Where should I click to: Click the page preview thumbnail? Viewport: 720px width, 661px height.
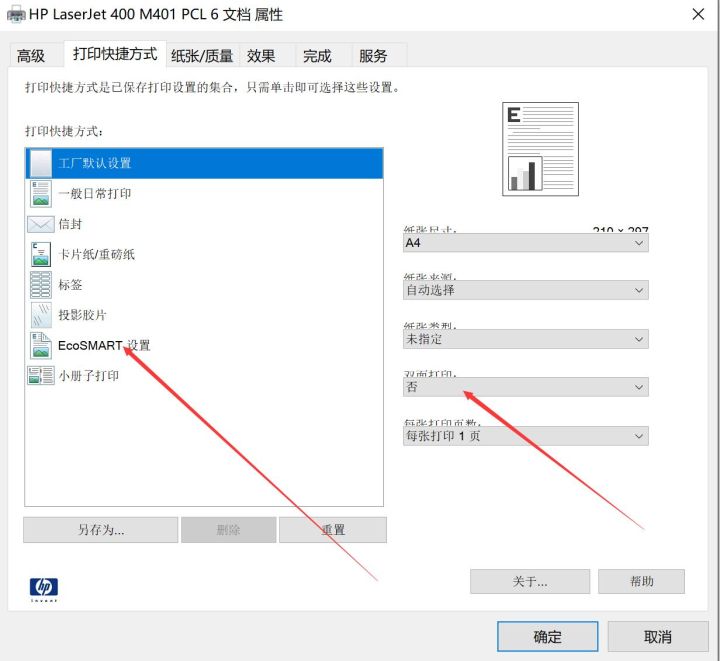(x=540, y=149)
